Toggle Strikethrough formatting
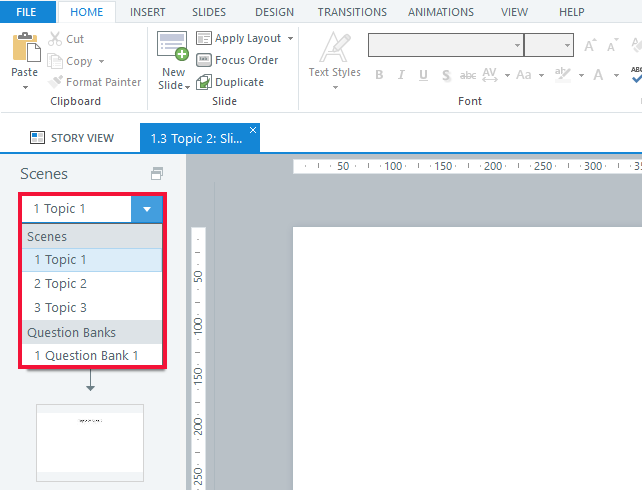This screenshot has width=642, height=490. coord(468,75)
